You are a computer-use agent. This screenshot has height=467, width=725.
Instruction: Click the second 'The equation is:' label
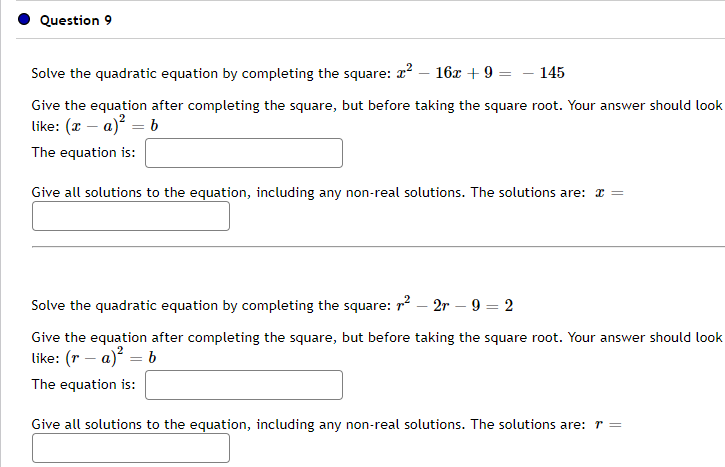[x=83, y=385]
